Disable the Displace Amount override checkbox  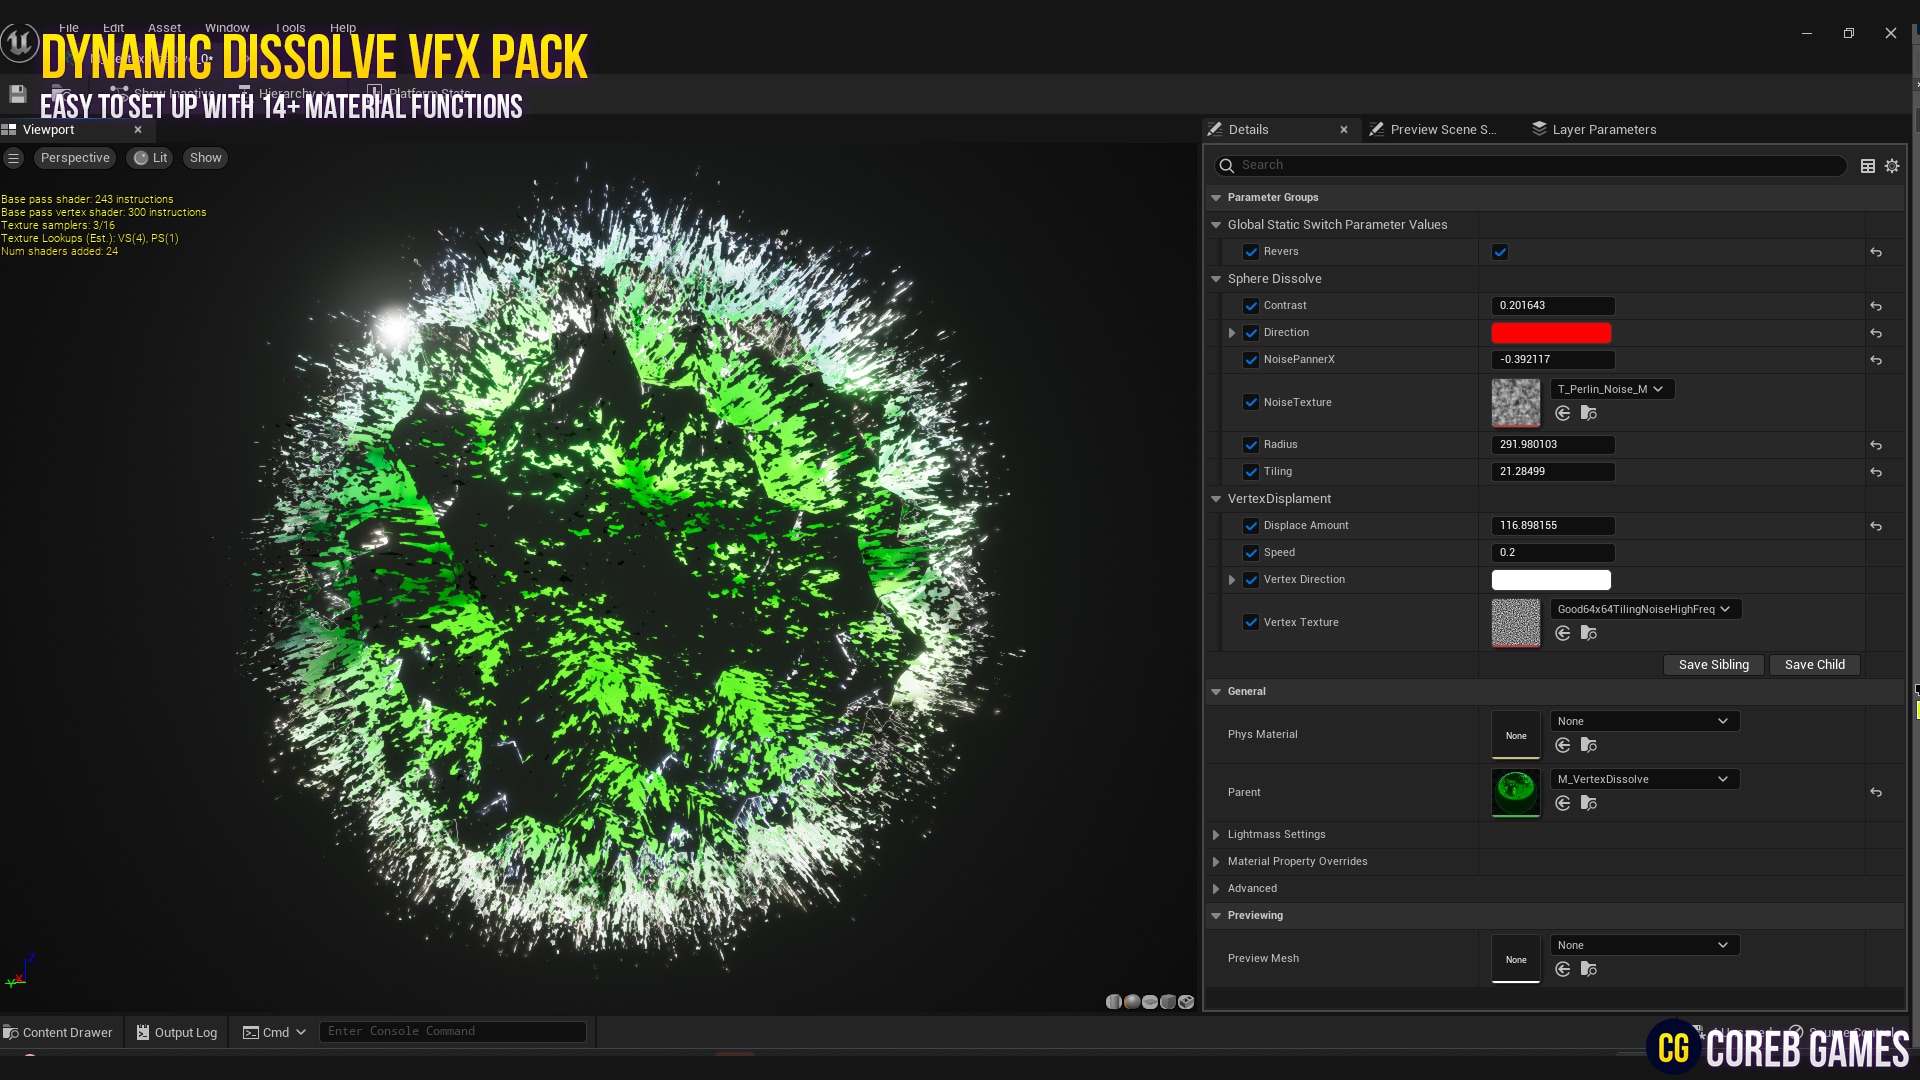coord(1251,526)
